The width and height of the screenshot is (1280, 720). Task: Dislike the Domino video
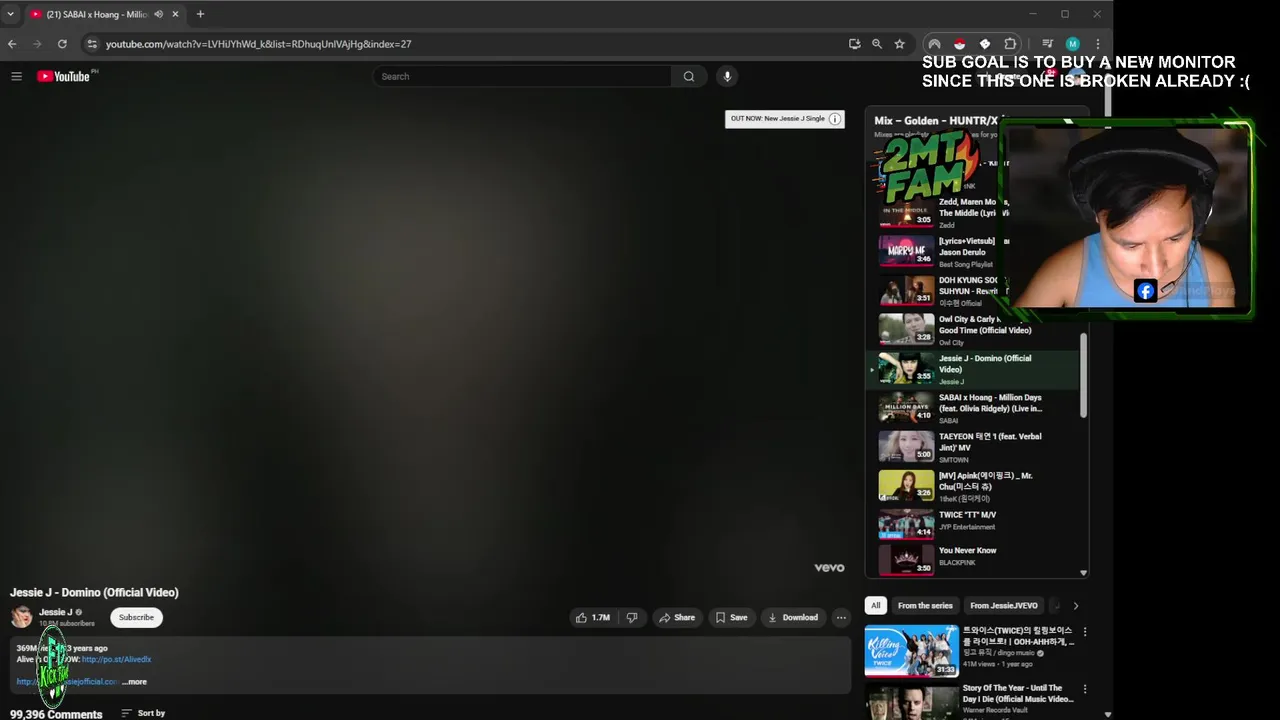[632, 618]
